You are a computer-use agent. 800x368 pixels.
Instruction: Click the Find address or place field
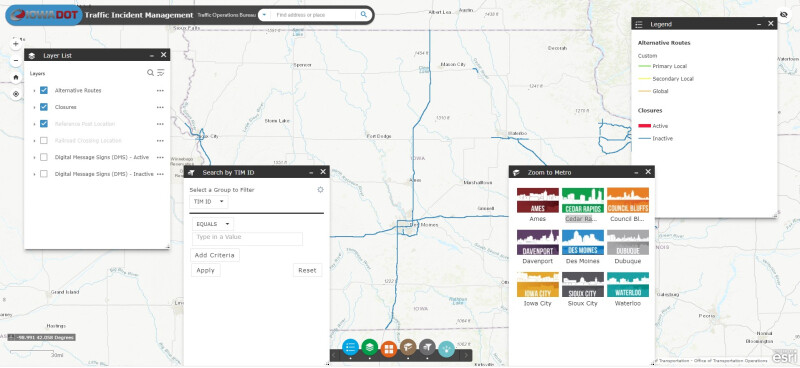point(313,15)
